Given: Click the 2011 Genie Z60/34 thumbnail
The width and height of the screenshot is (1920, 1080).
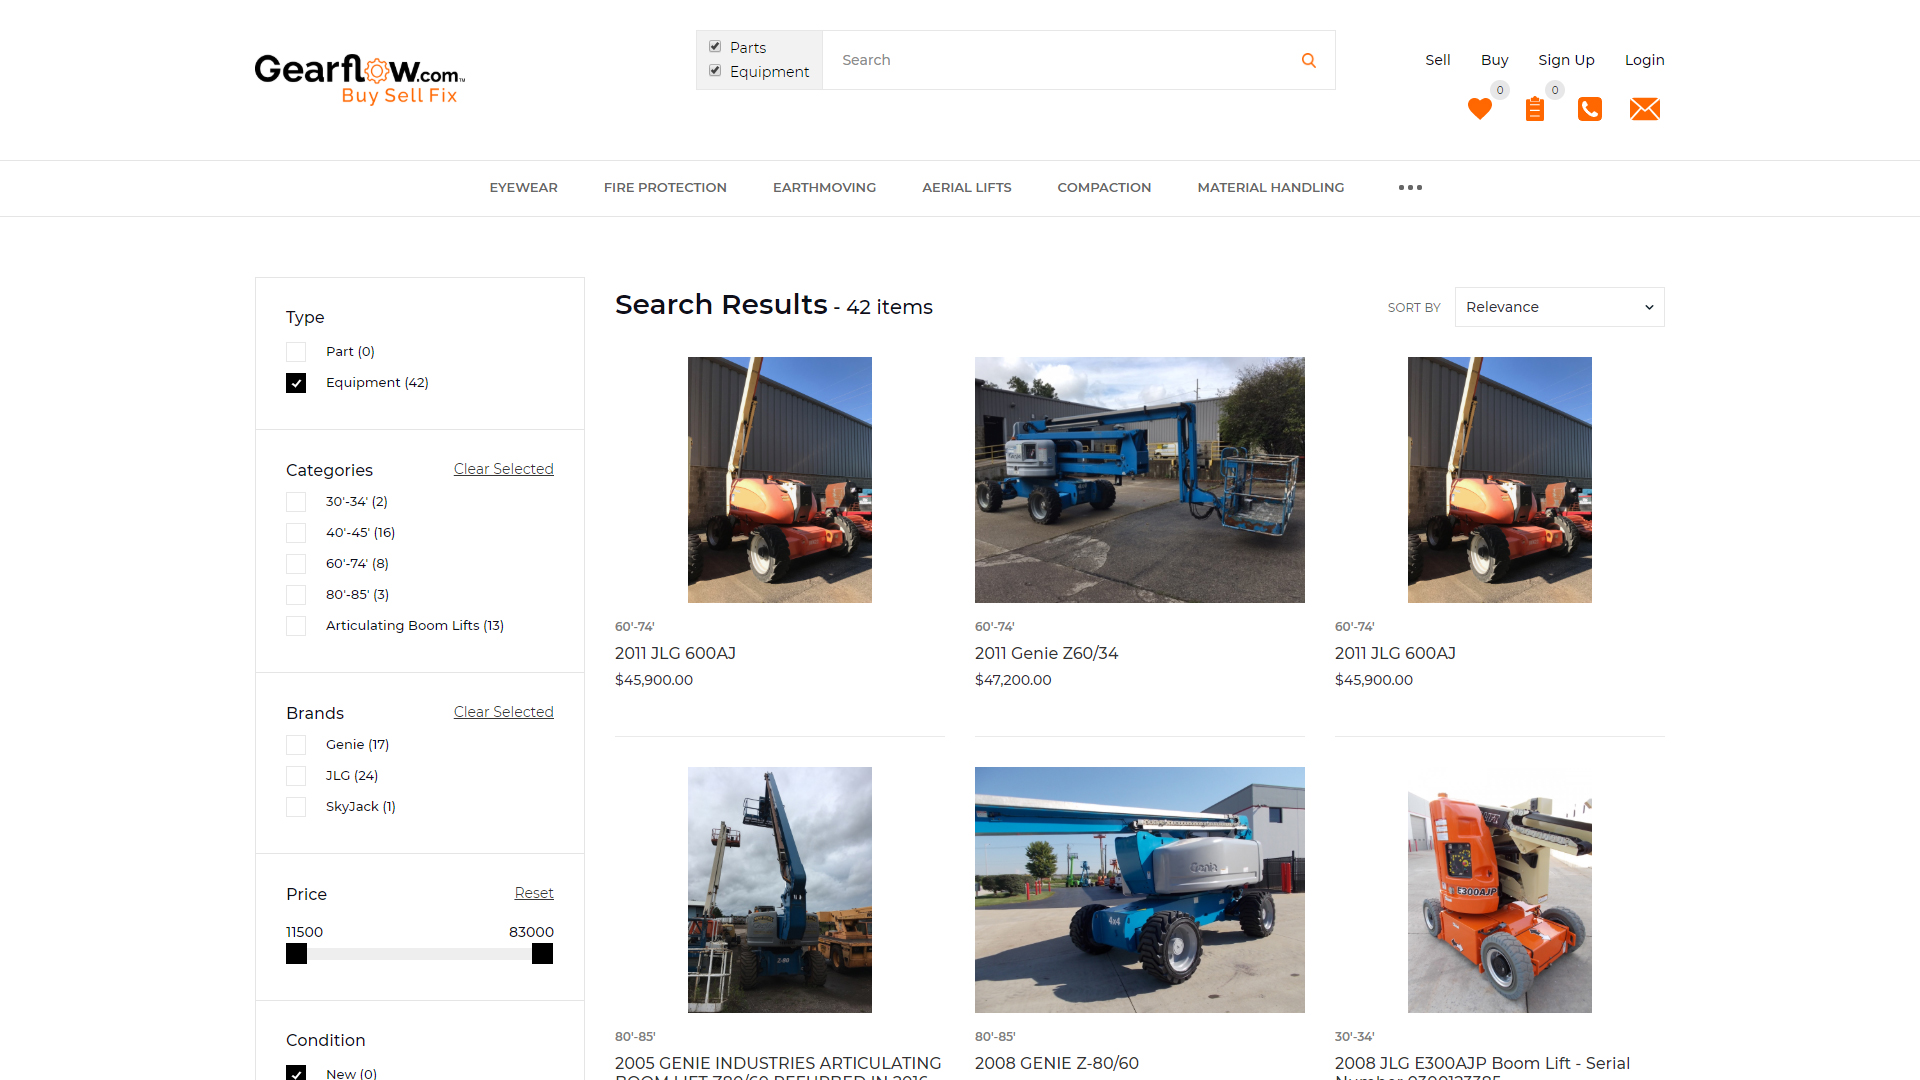Looking at the screenshot, I should tap(1139, 479).
